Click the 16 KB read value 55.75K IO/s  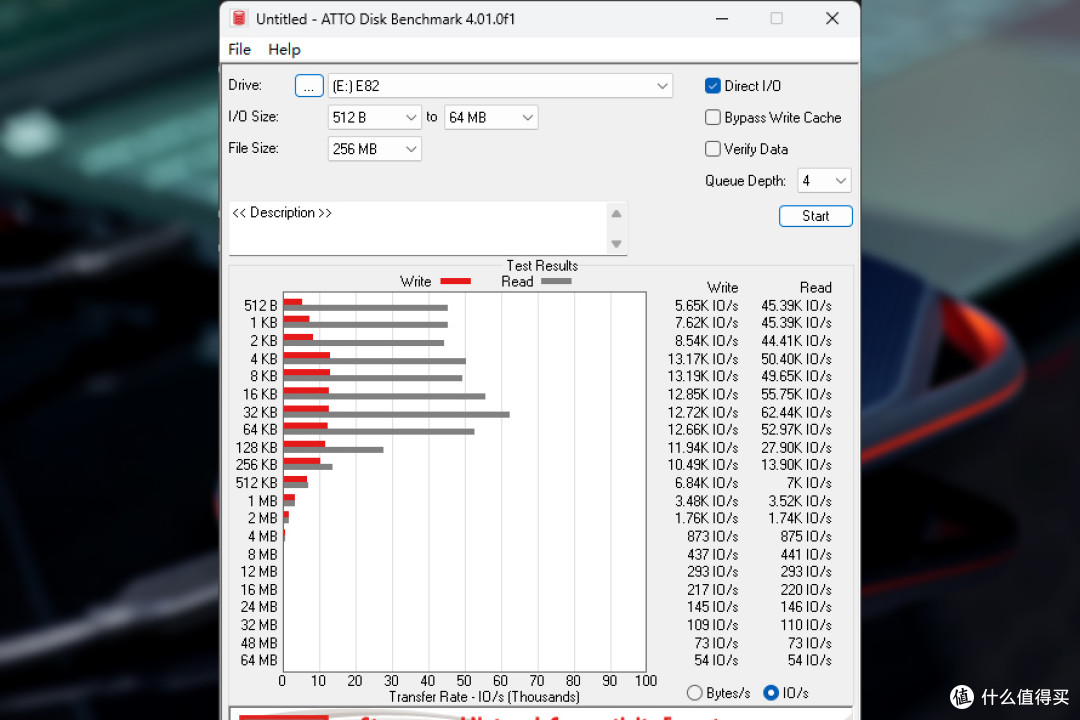tap(796, 395)
